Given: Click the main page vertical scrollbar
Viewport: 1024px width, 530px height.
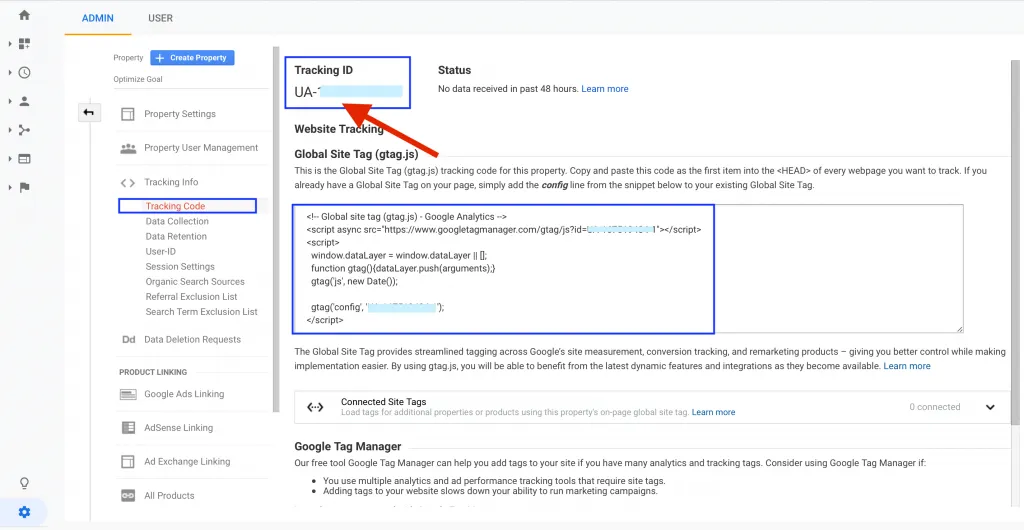Looking at the screenshot, I should coord(1016,242).
